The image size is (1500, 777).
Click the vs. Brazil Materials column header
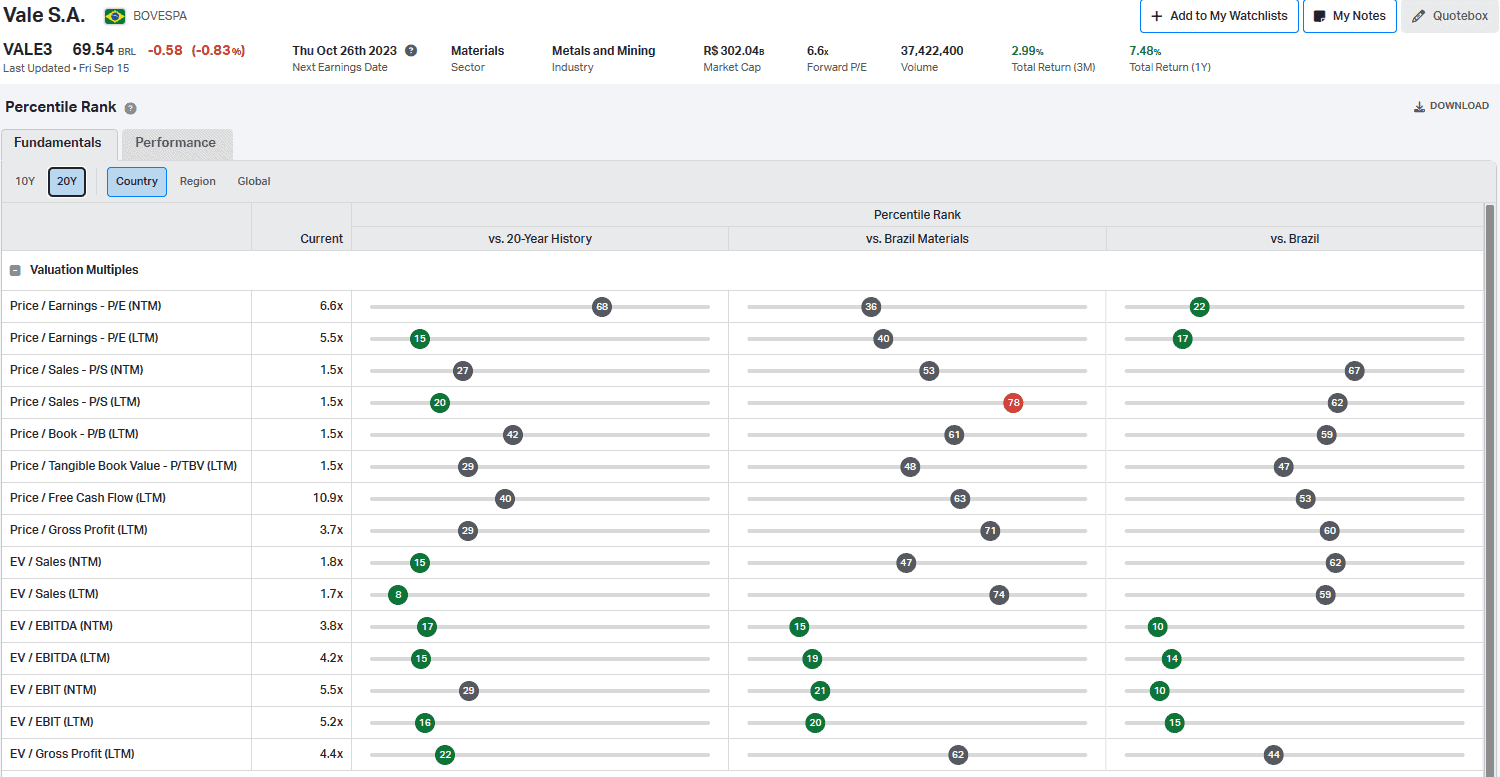[917, 239]
